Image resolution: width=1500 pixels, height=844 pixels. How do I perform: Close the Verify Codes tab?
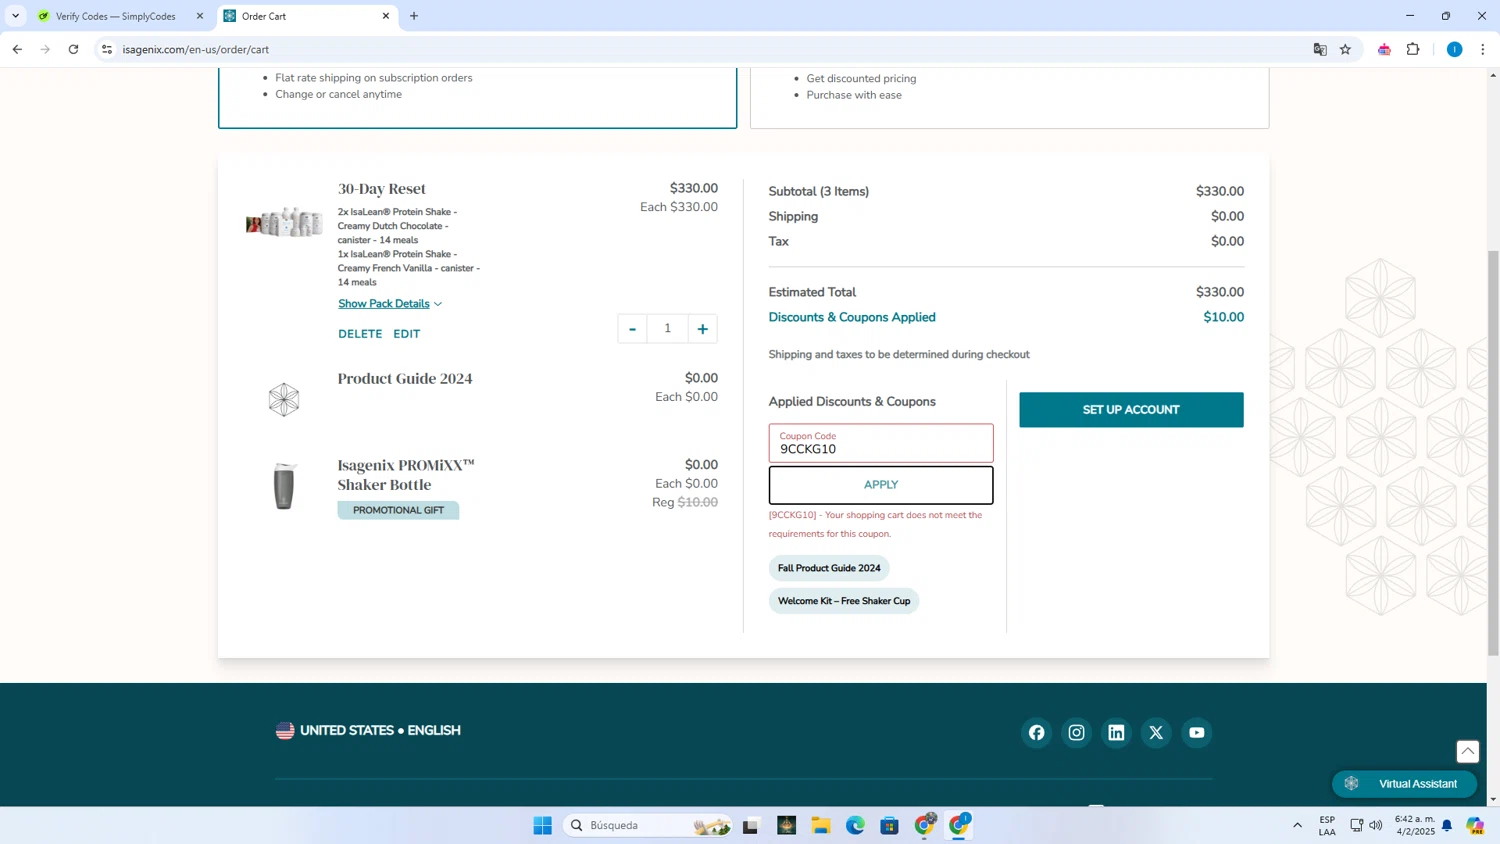pyautogui.click(x=199, y=16)
